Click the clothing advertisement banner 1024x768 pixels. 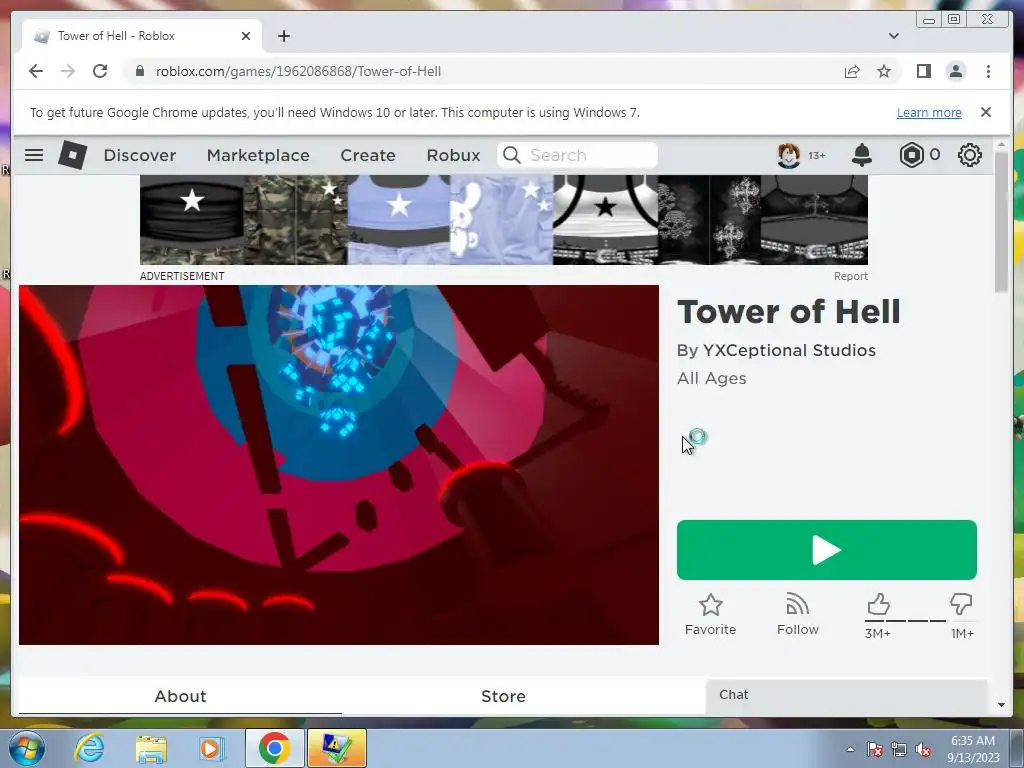coord(504,219)
